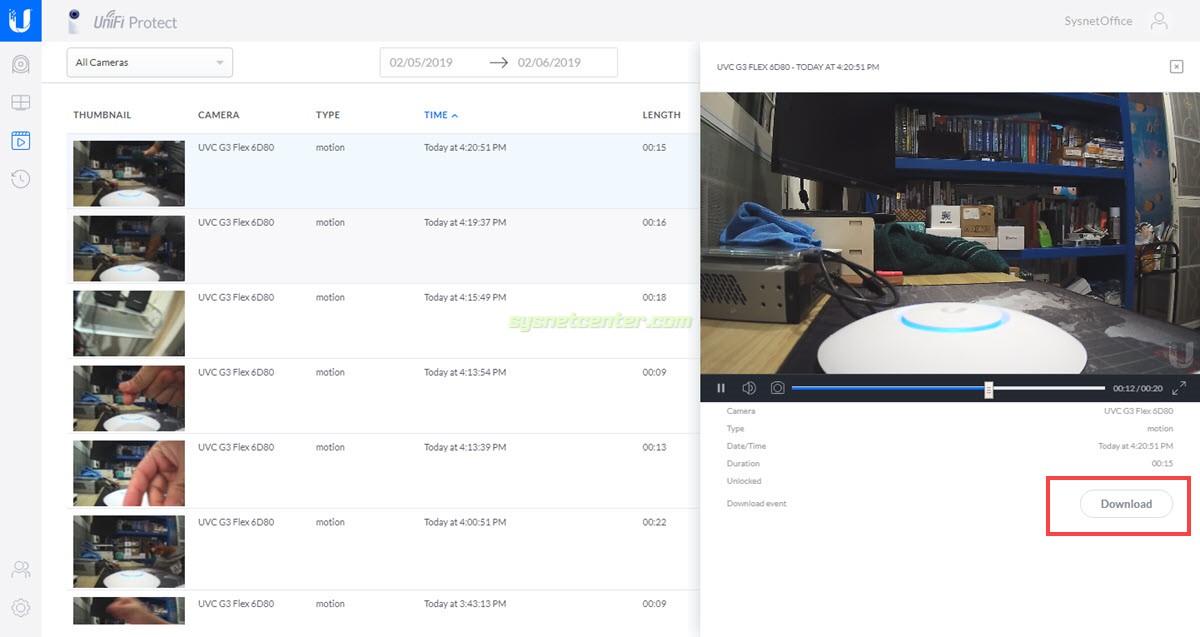The height and width of the screenshot is (637, 1200).
Task: Set the start date 02/05/2019
Action: 421,62
